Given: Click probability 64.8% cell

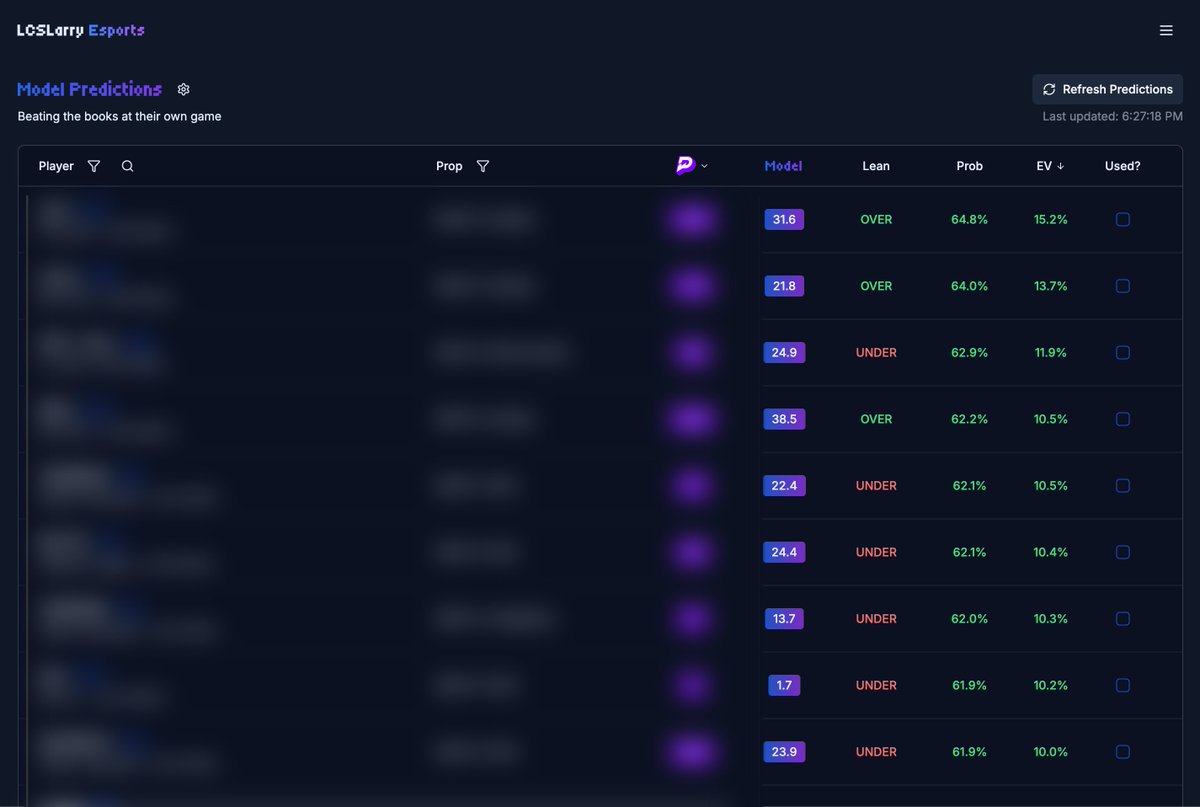Looking at the screenshot, I should [x=969, y=219].
